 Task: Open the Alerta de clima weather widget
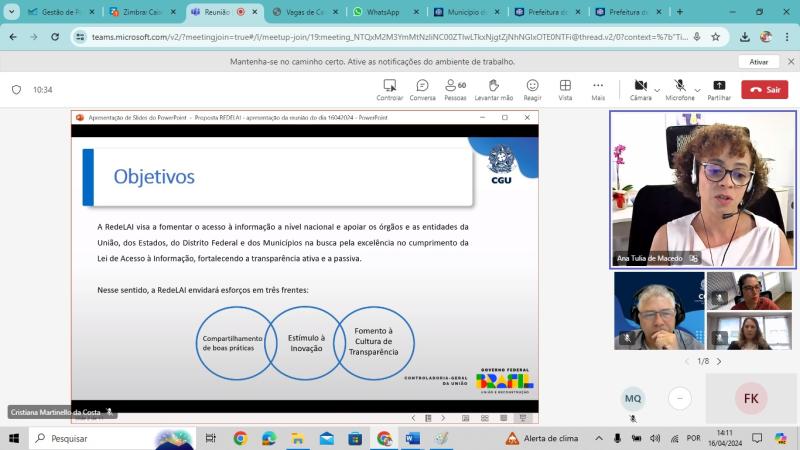coord(542,438)
